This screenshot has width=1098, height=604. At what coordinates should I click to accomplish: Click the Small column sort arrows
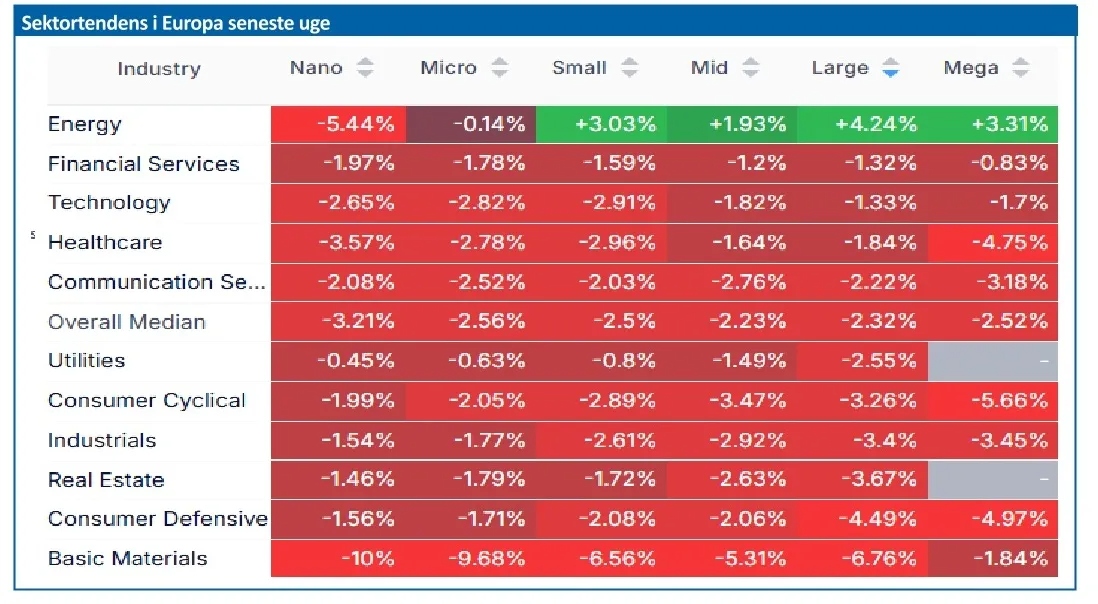[629, 68]
